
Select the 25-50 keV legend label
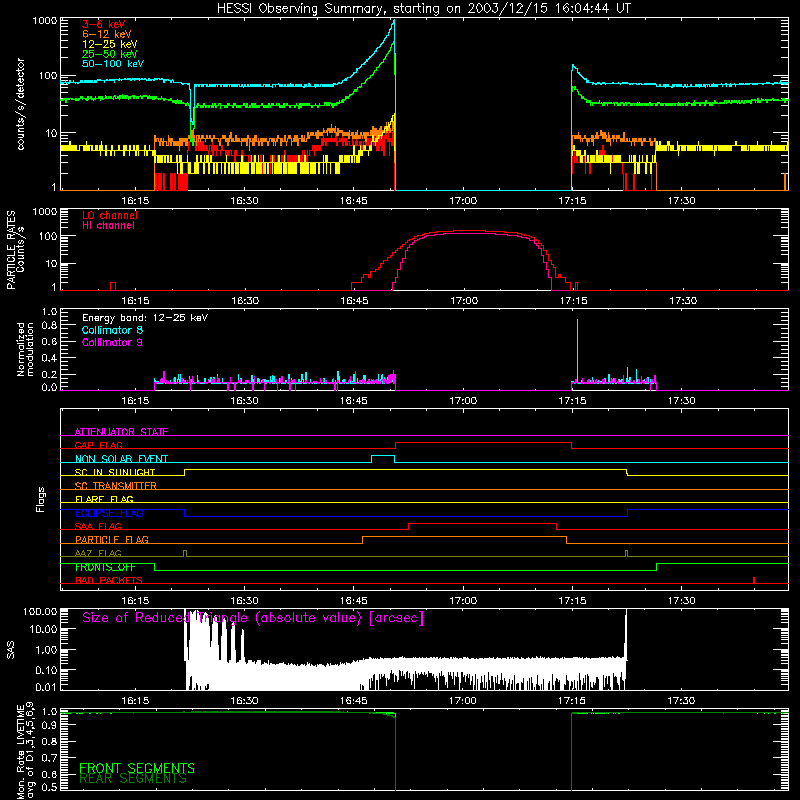pos(110,54)
